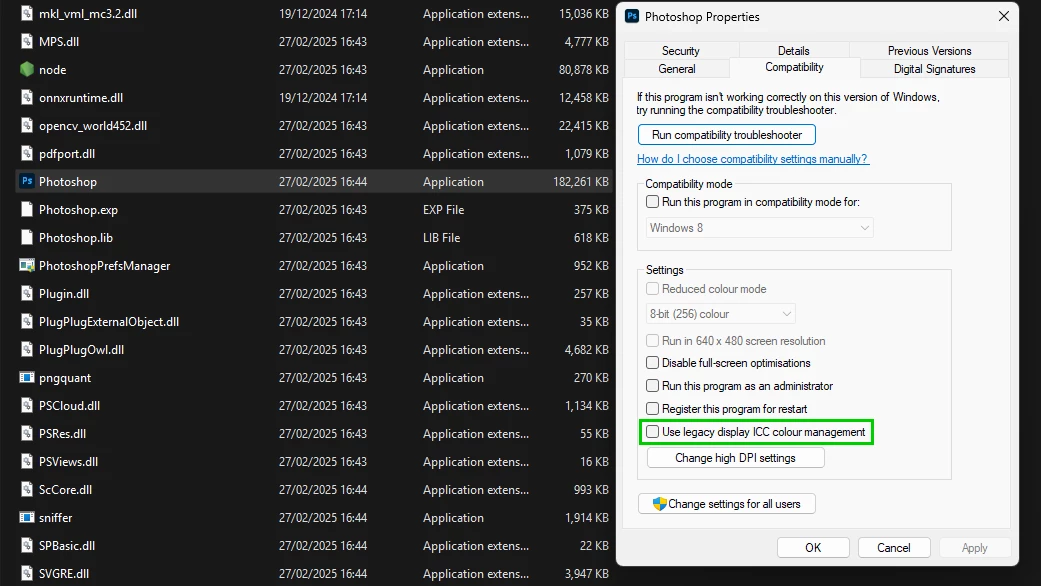Screen dimensions: 1041x586
Task: Click the 182,261 KB size value
Action: [581, 181]
